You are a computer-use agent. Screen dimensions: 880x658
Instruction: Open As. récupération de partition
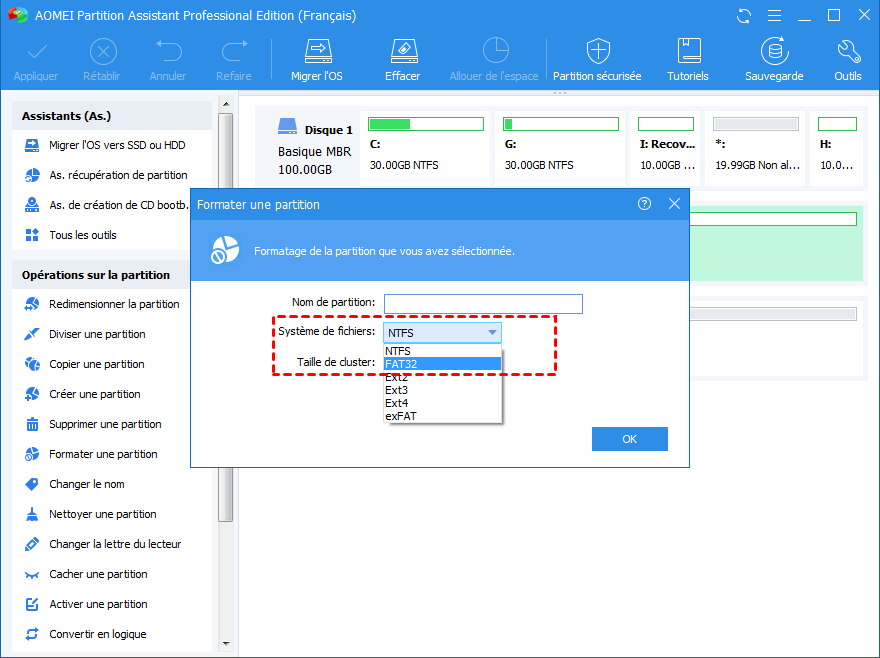[x=107, y=175]
